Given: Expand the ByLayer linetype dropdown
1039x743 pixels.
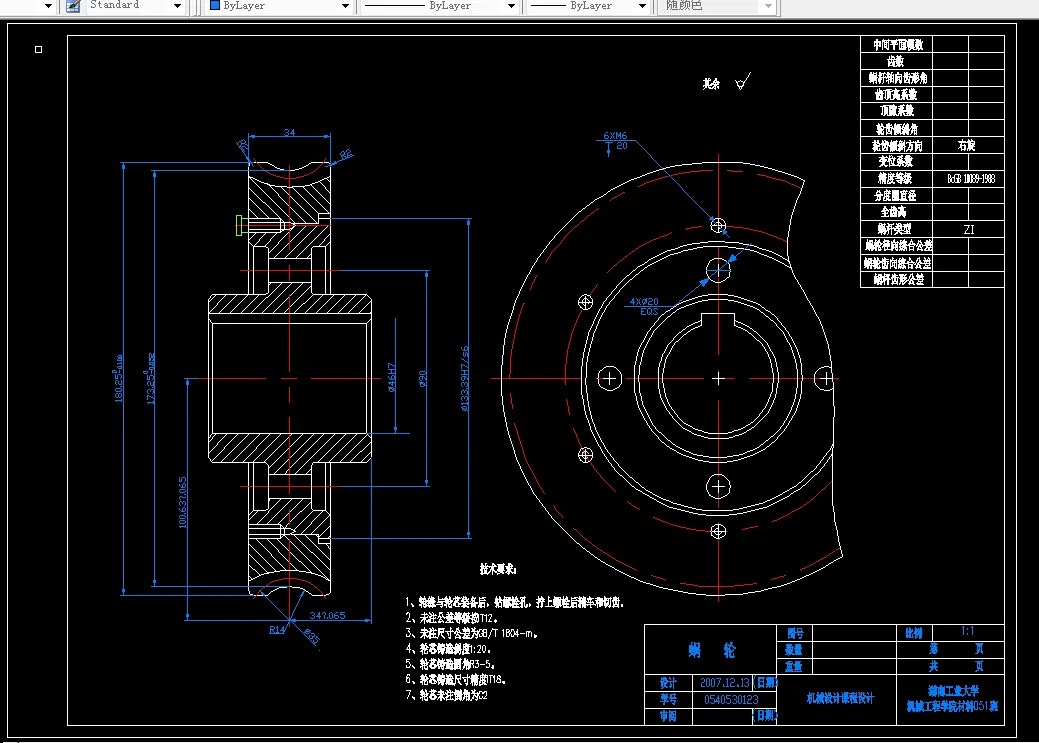Looking at the screenshot, I should point(511,6).
